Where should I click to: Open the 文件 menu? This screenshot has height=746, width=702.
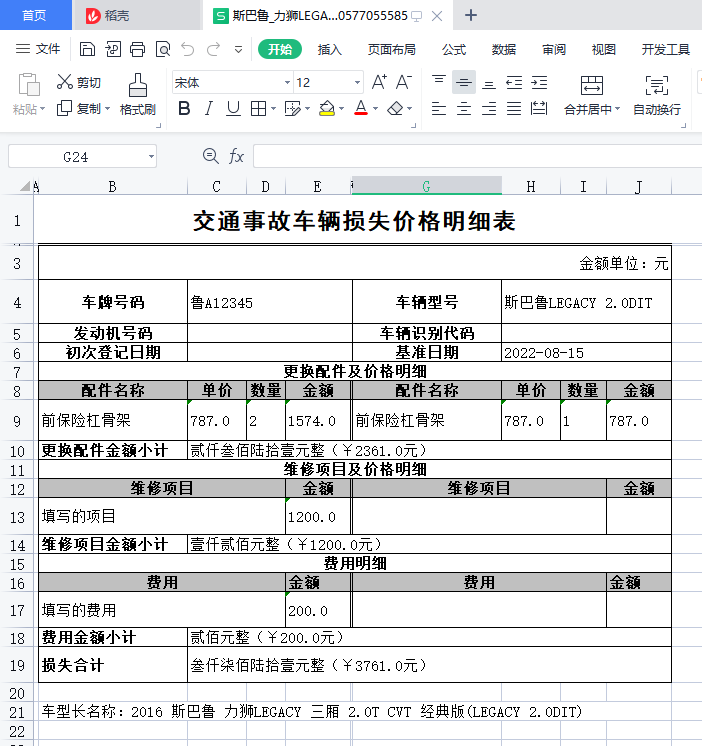(x=39, y=49)
